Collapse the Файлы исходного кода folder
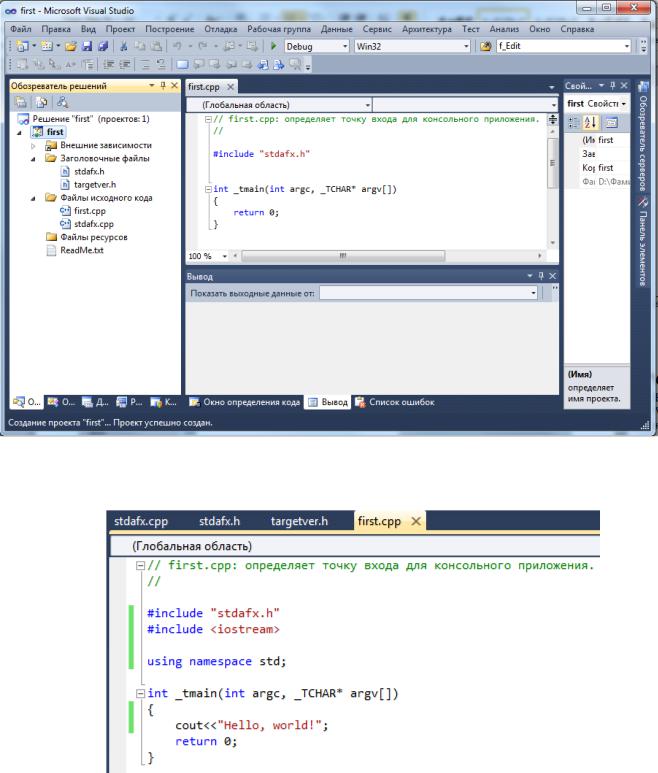The image size is (658, 773). [x=33, y=198]
